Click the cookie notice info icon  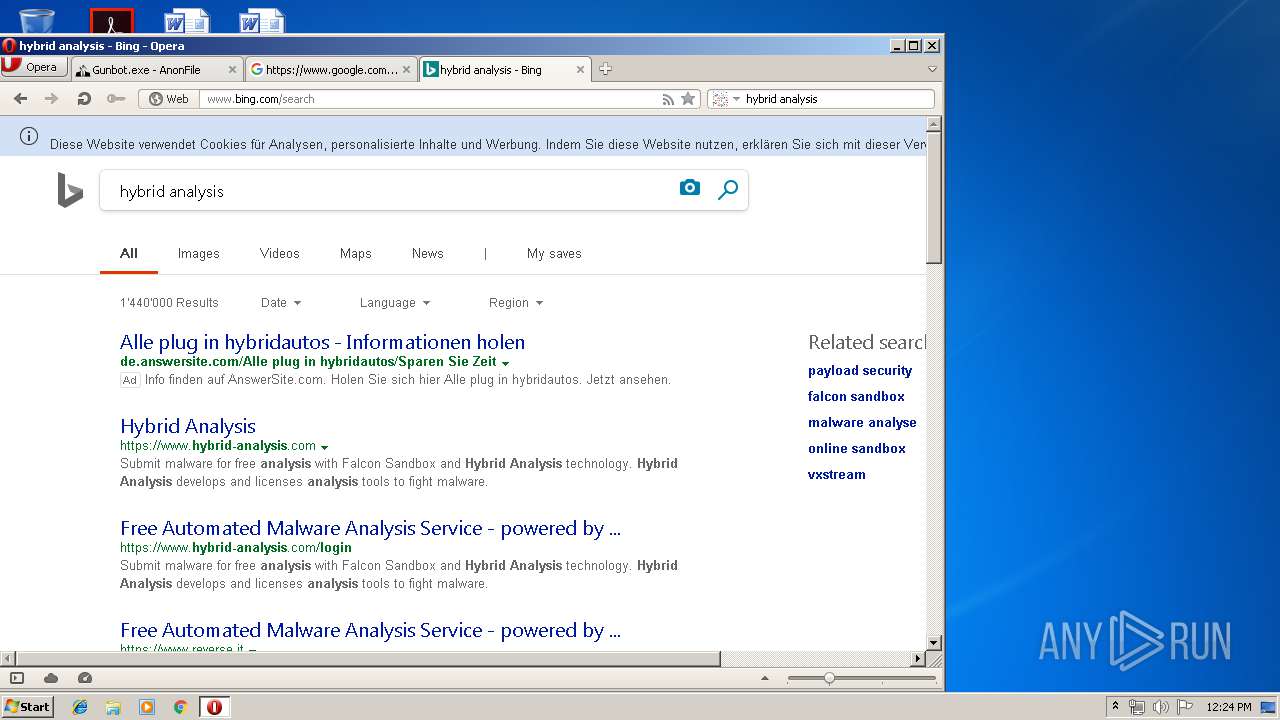coord(29,136)
